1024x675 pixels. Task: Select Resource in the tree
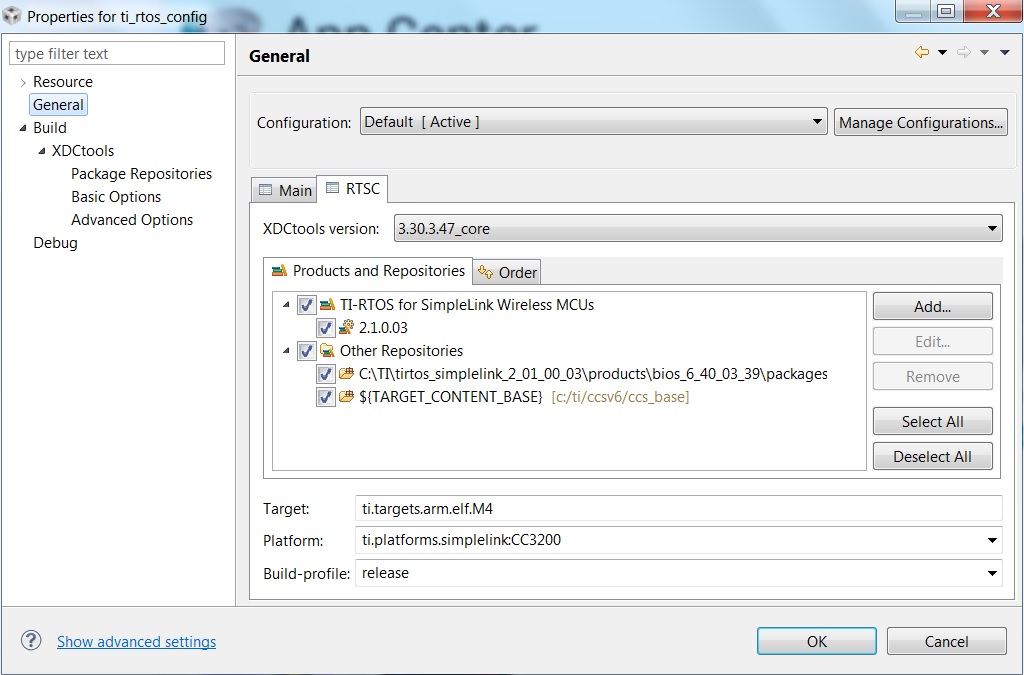pos(63,82)
